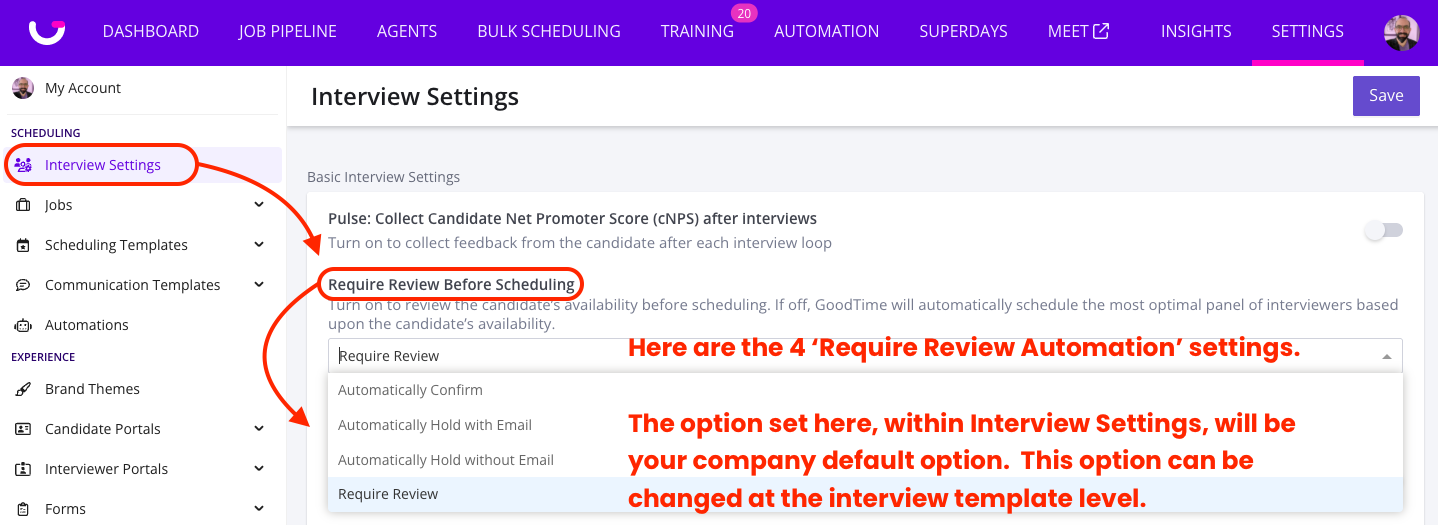Open the user profile avatar menu
This screenshot has height=525, width=1438.
pos(1401,32)
